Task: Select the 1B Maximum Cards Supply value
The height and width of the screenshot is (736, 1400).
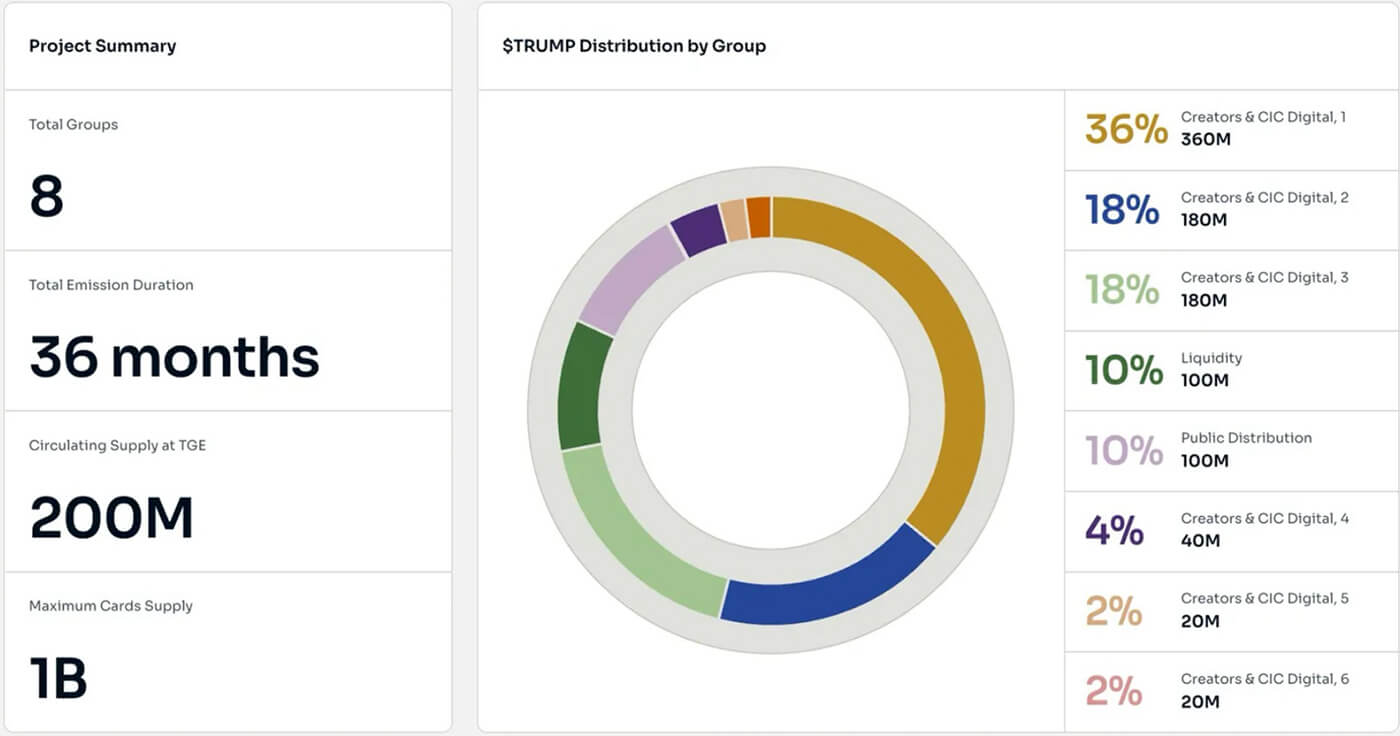Action: pyautogui.click(x=59, y=678)
